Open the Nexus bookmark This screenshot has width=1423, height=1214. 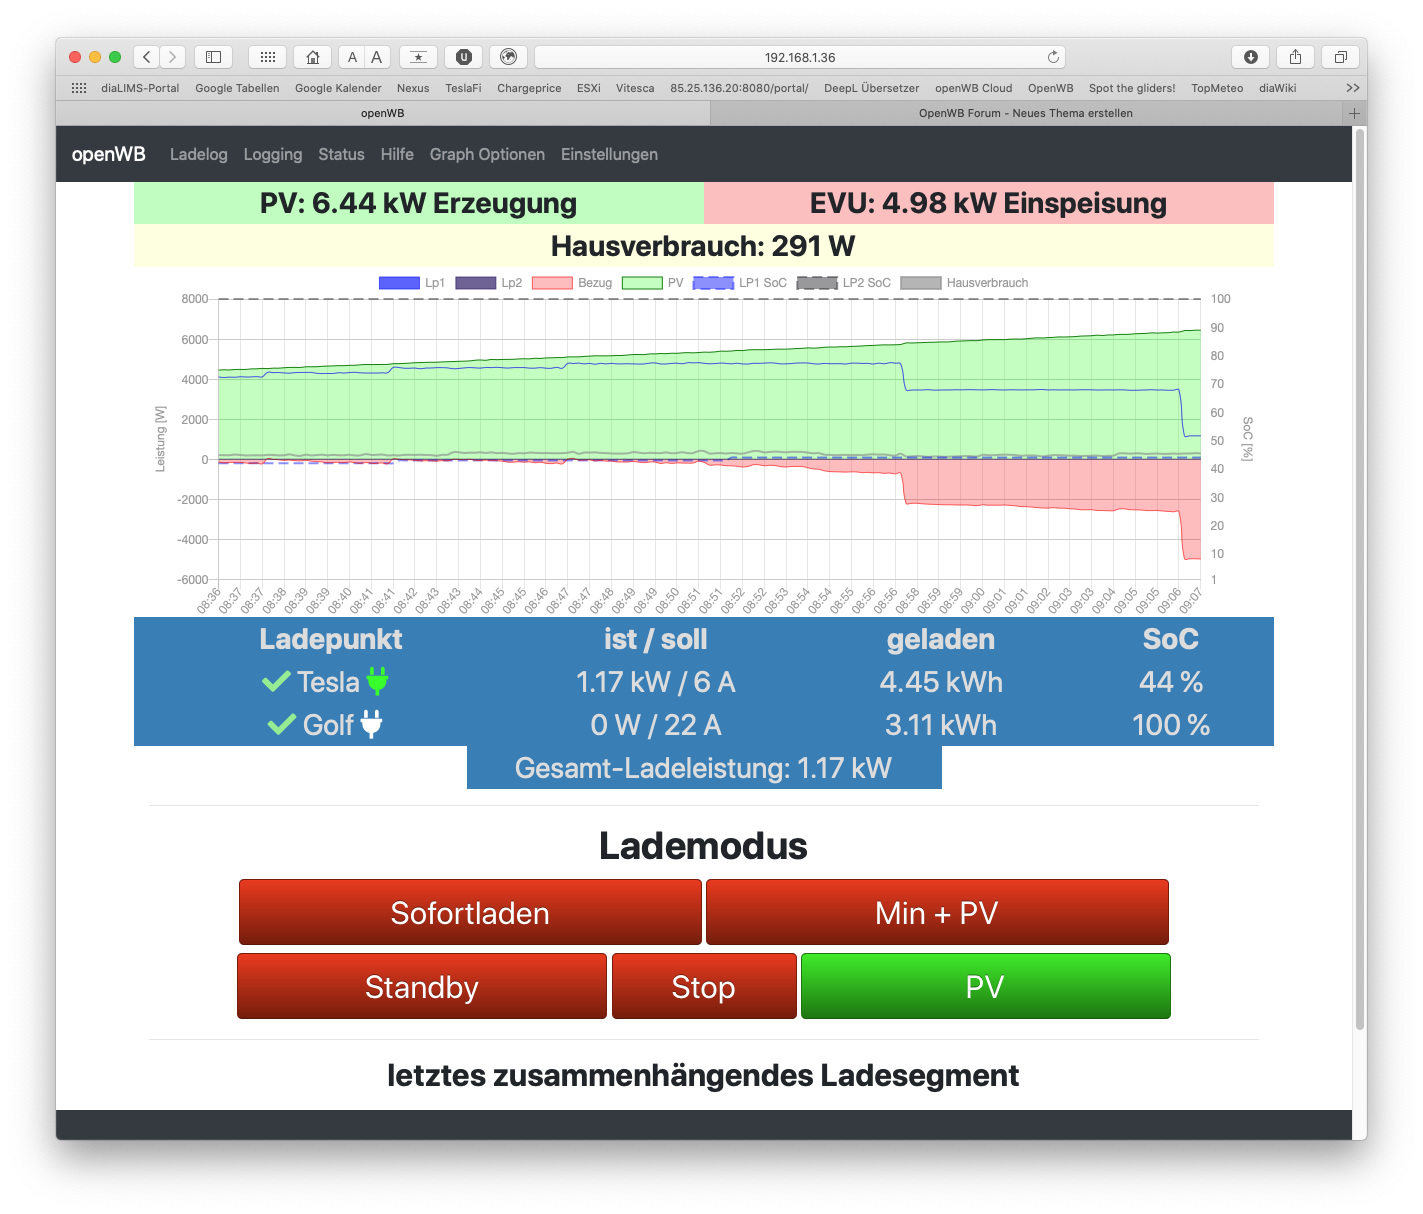tap(413, 88)
